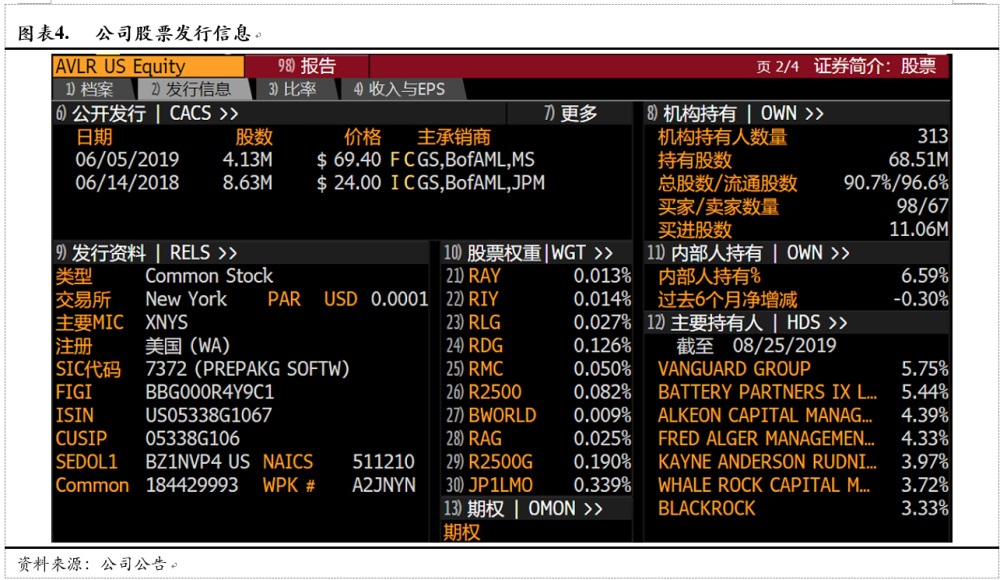This screenshot has width=1000, height=580.
Task: Select index row 30) JP1LMO
Action: point(538,485)
